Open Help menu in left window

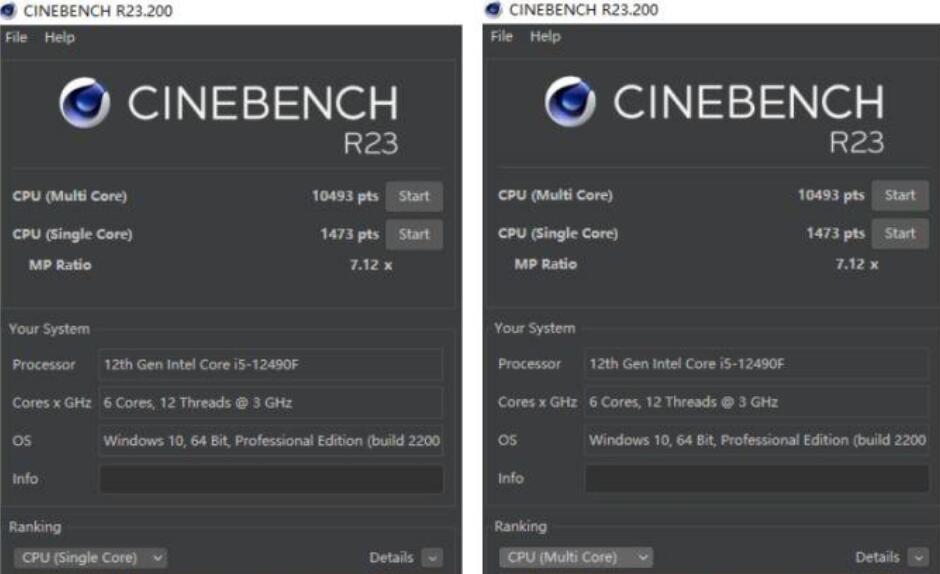click(x=59, y=37)
